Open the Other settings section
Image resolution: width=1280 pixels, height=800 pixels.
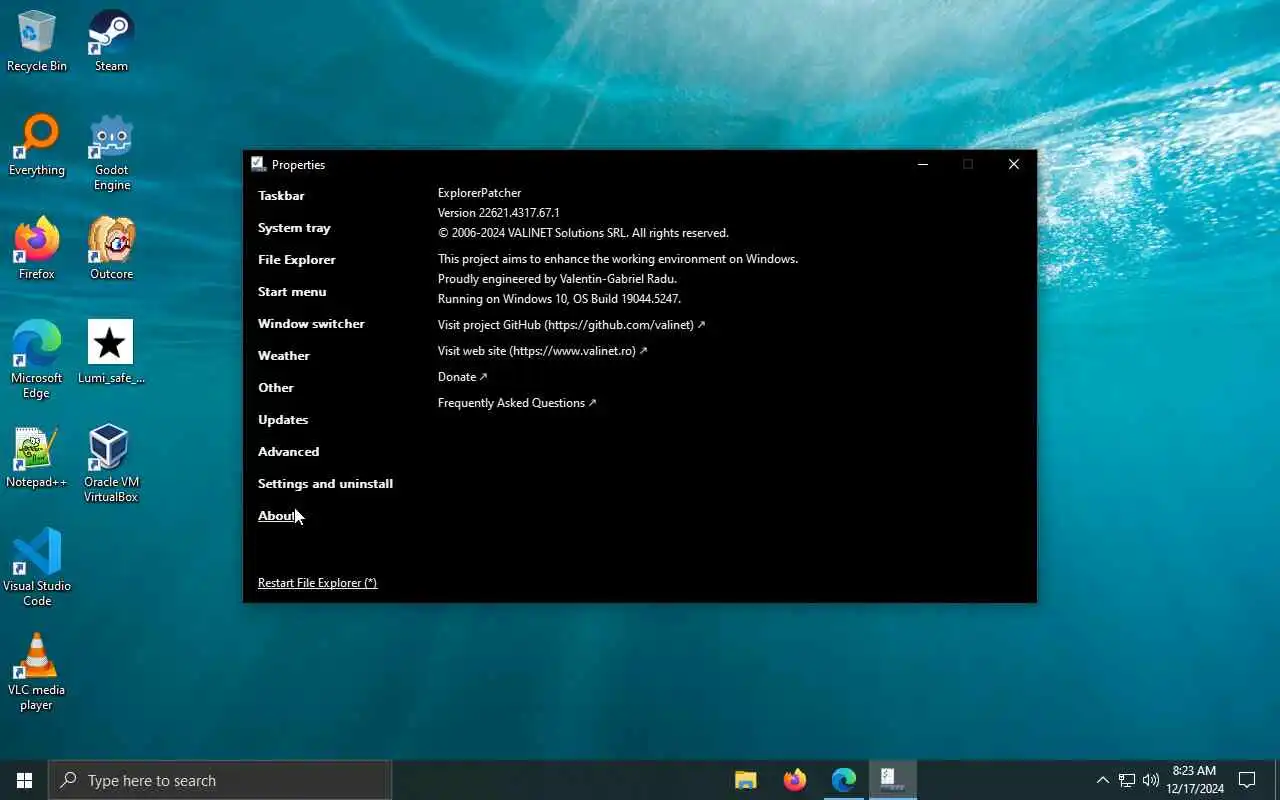click(x=276, y=388)
